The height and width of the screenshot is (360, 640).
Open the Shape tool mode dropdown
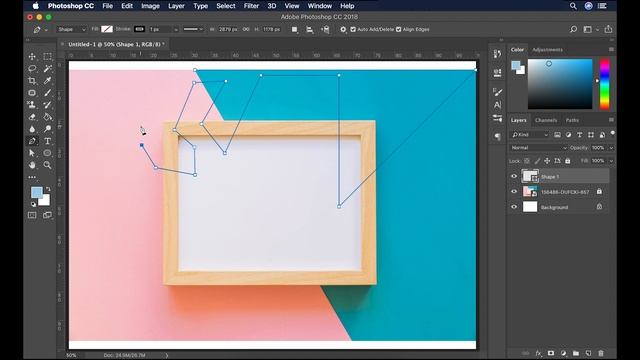[x=72, y=29]
